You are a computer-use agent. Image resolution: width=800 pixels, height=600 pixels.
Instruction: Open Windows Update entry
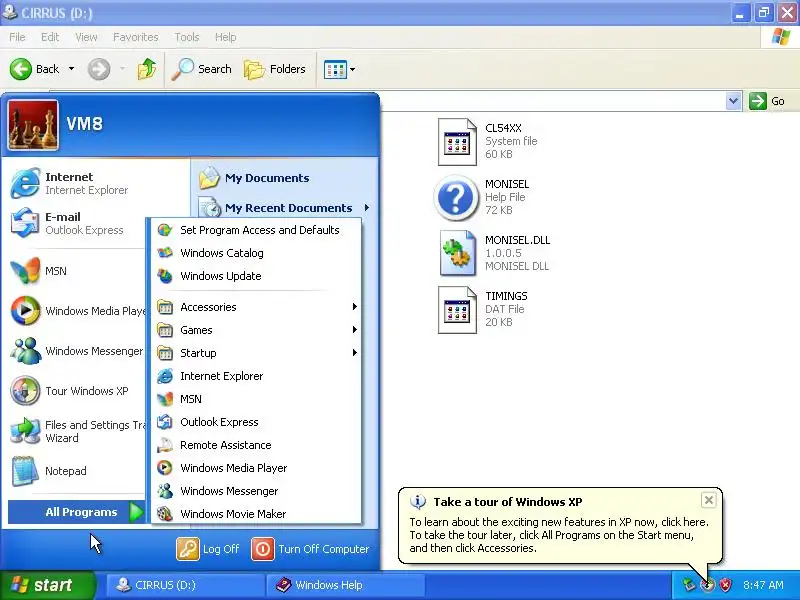tap(256, 276)
